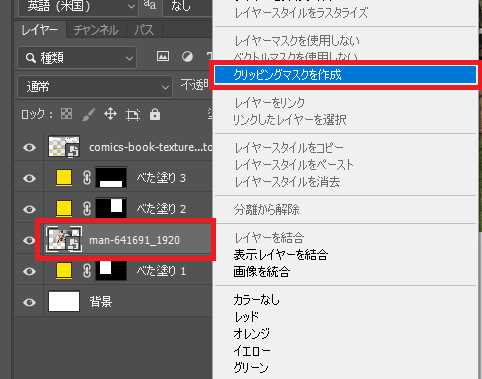The width and height of the screenshot is (482, 379).
Task: Click lock image pixels brush icon
Action: coord(88,115)
